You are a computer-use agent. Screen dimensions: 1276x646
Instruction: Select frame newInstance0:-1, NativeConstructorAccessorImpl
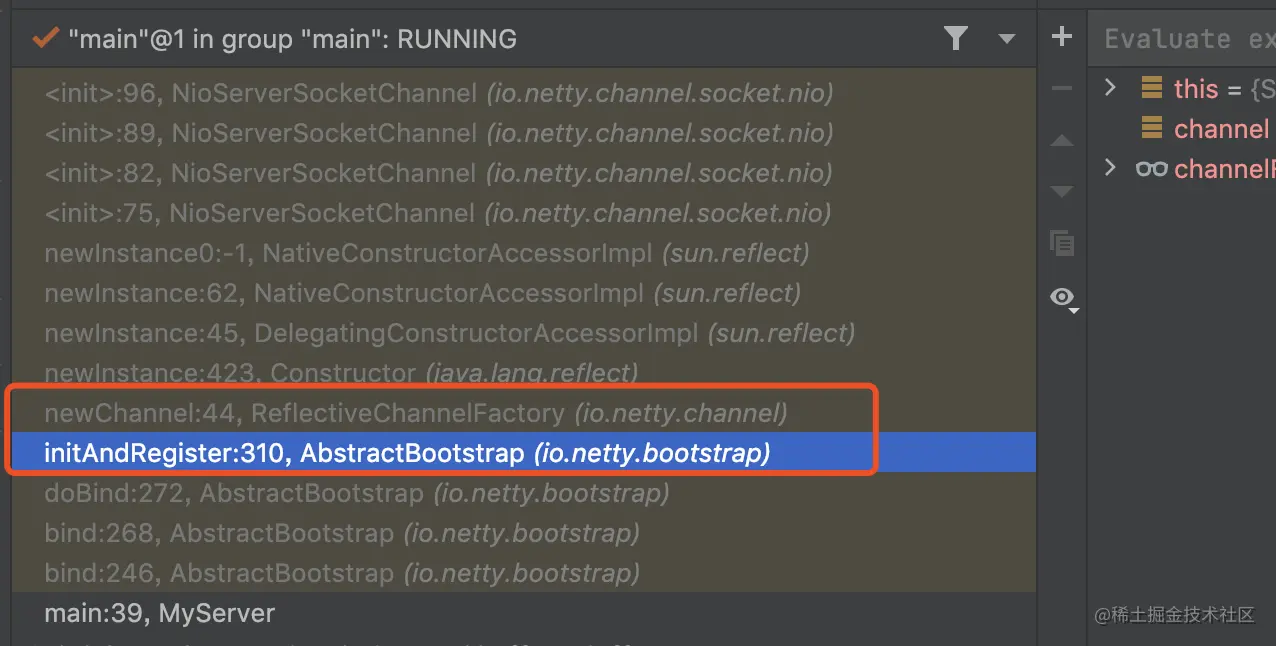[524, 253]
